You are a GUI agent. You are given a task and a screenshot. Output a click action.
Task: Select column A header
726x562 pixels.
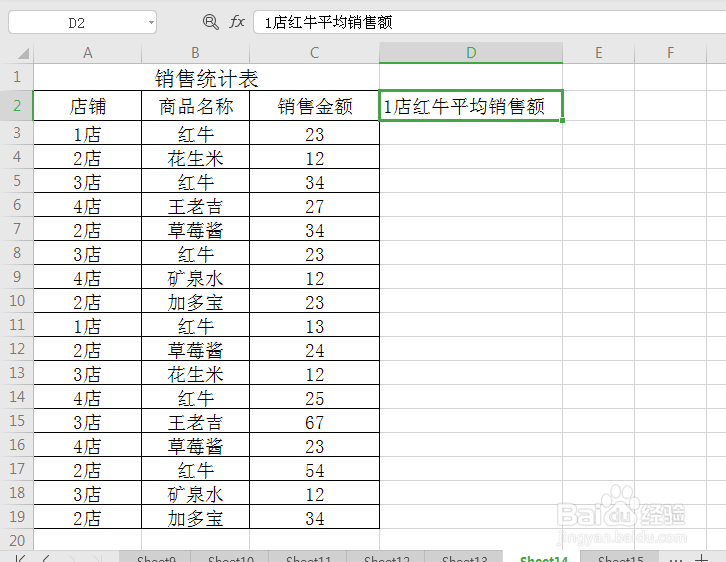(x=88, y=53)
